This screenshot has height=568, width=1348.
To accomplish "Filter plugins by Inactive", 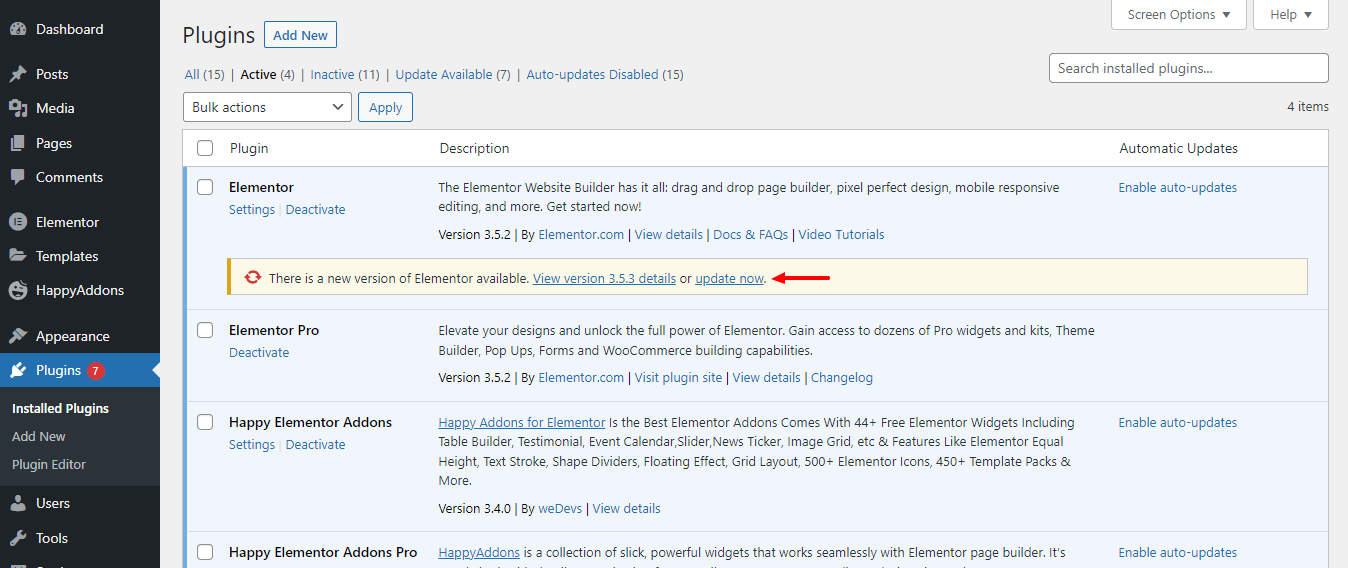I will (332, 74).
